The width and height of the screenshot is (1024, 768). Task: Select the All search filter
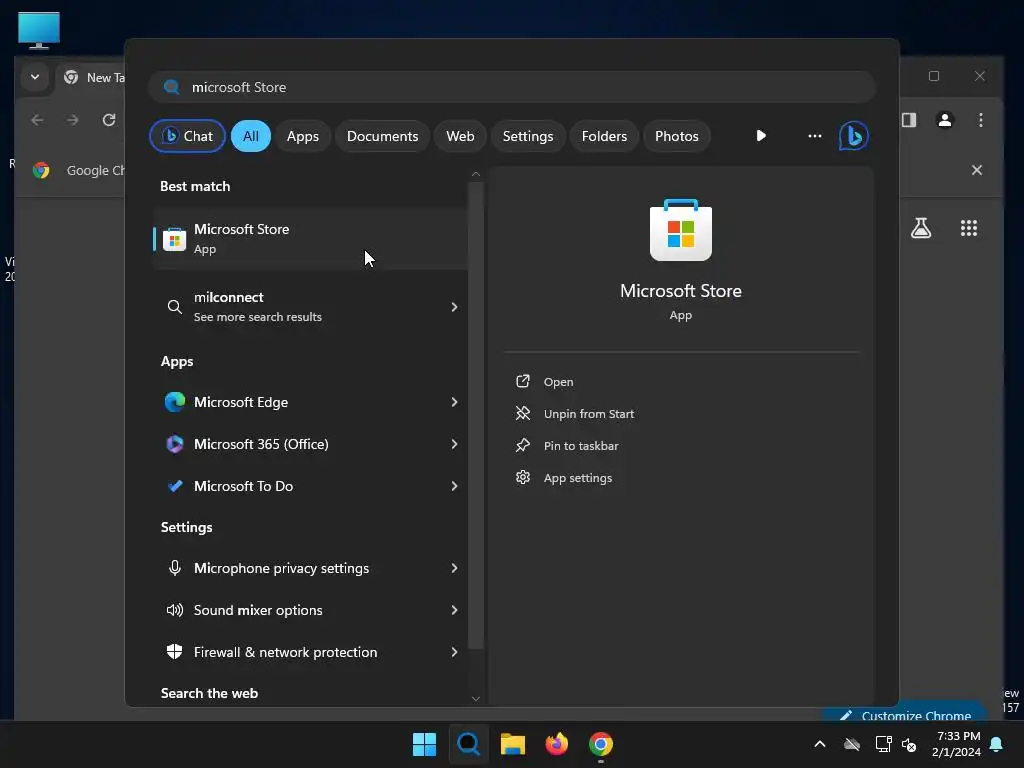[251, 136]
